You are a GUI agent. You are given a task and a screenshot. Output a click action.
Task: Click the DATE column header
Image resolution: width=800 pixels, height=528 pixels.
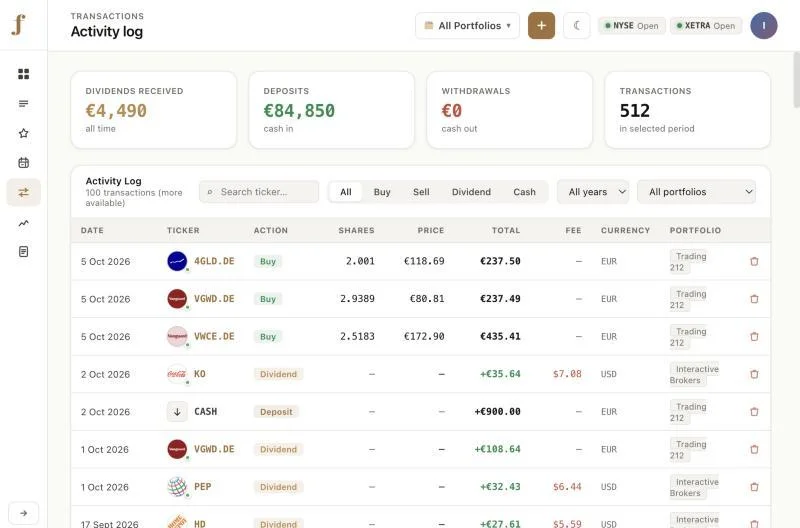click(x=92, y=230)
